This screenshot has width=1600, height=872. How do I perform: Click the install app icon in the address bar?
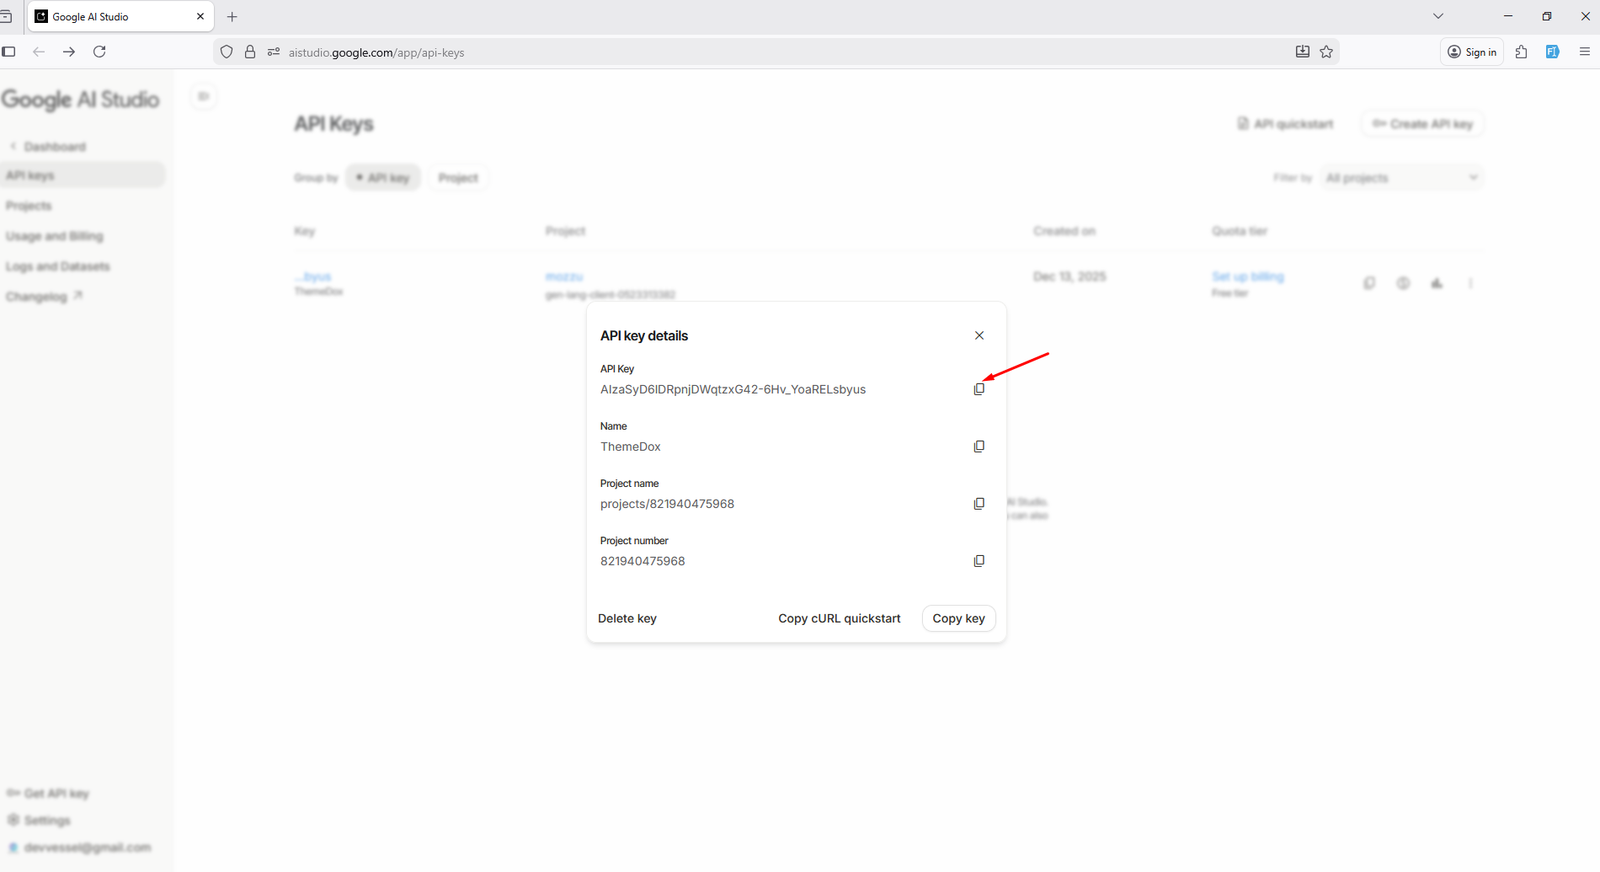[x=1302, y=52]
